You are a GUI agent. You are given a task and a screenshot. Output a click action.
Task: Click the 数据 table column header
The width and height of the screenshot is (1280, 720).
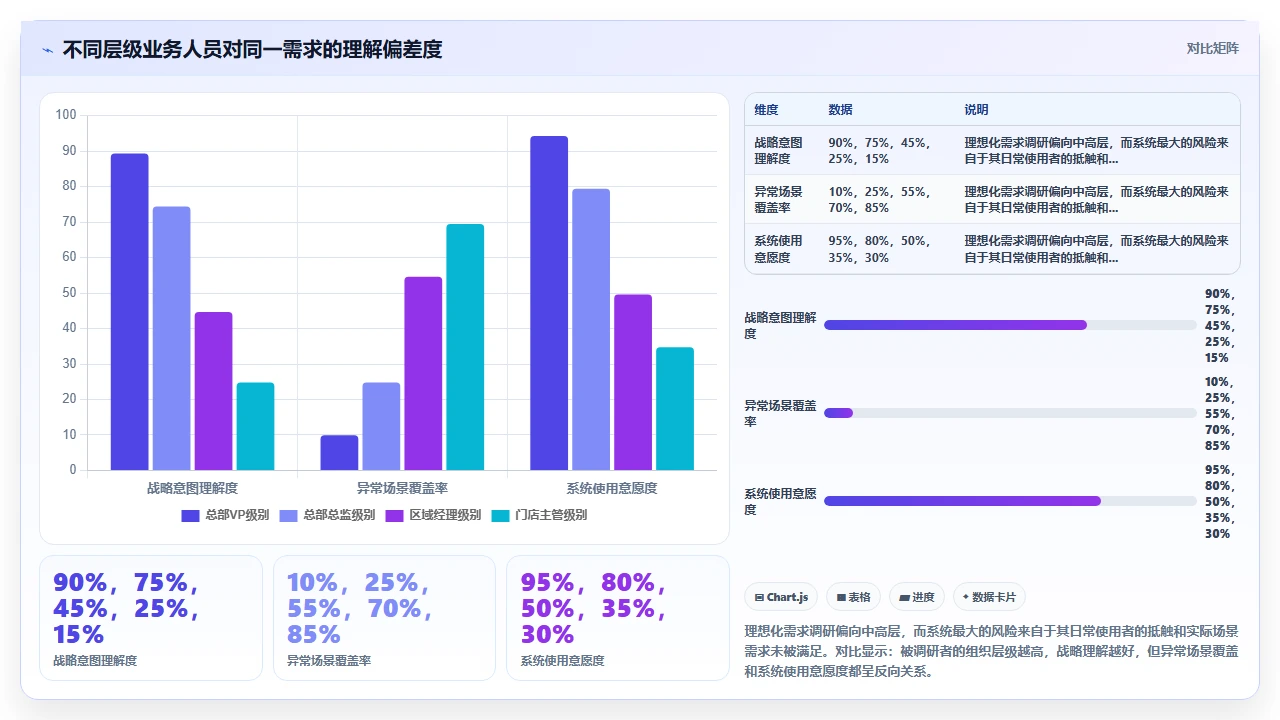click(841, 110)
